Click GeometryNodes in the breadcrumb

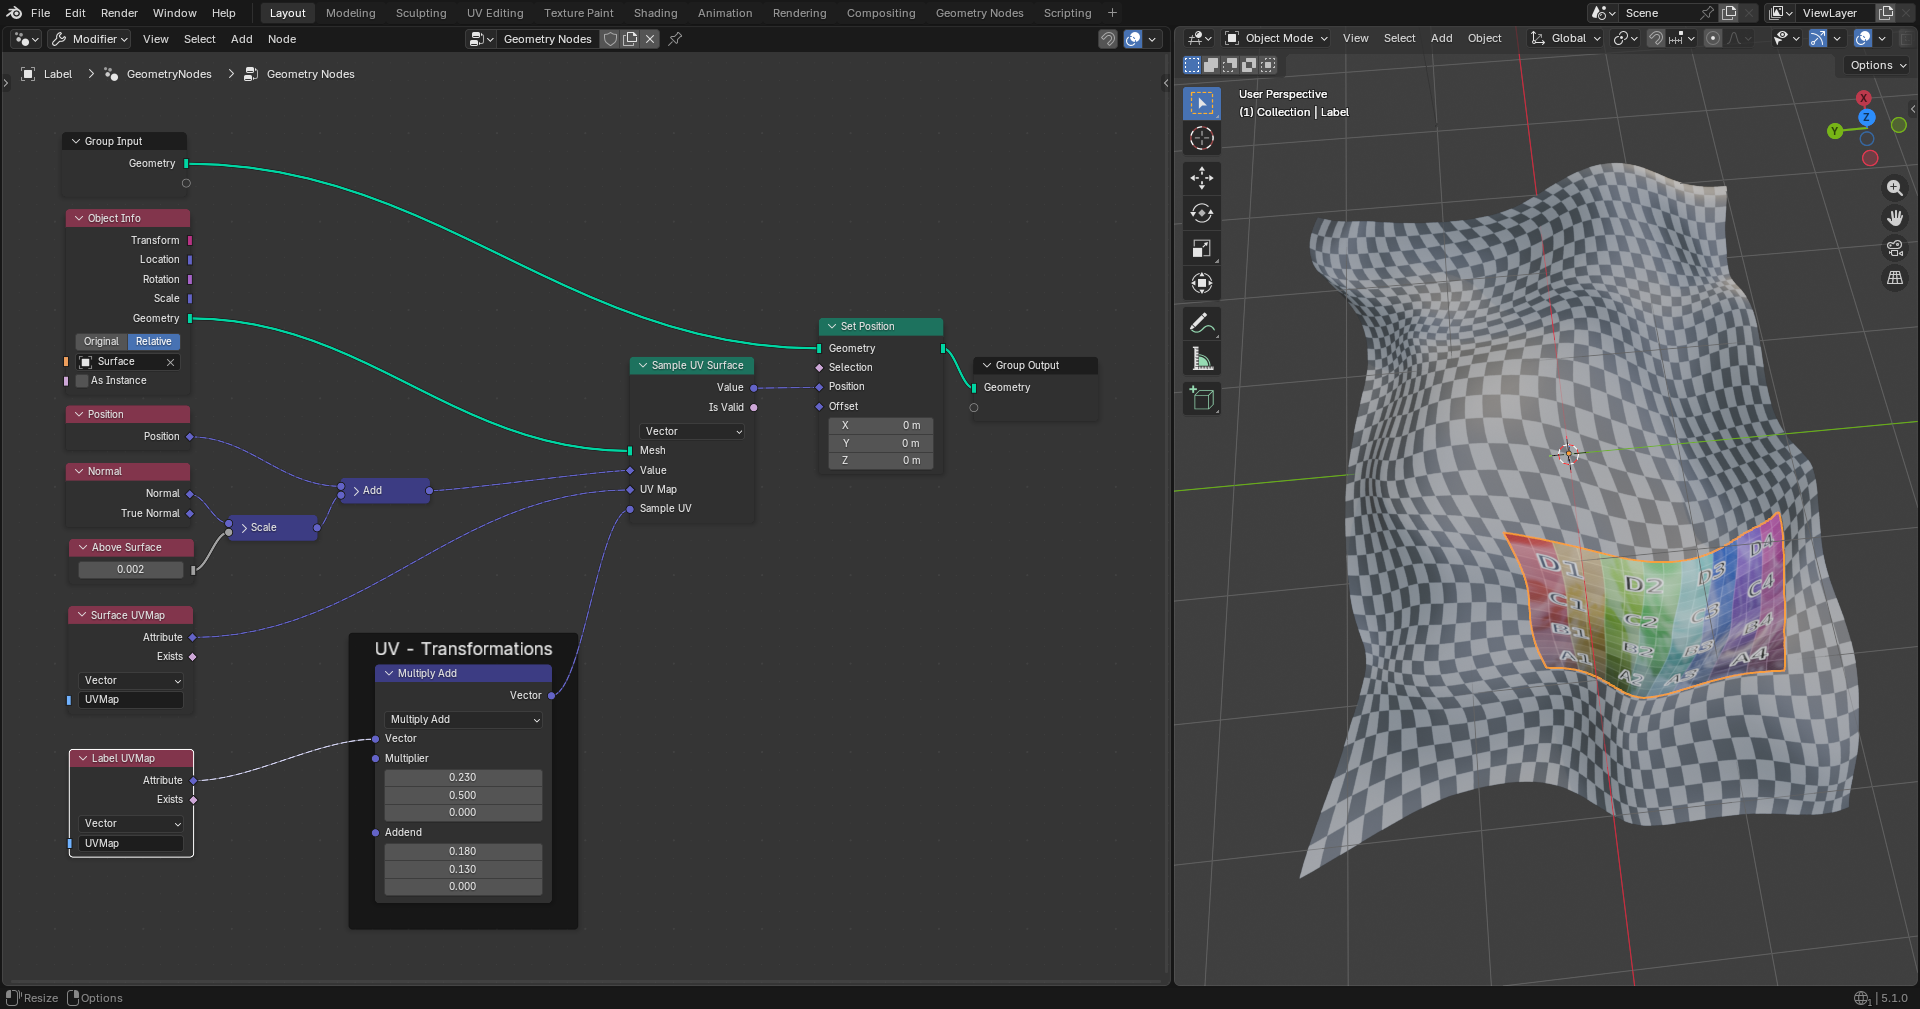pyautogui.click(x=169, y=74)
